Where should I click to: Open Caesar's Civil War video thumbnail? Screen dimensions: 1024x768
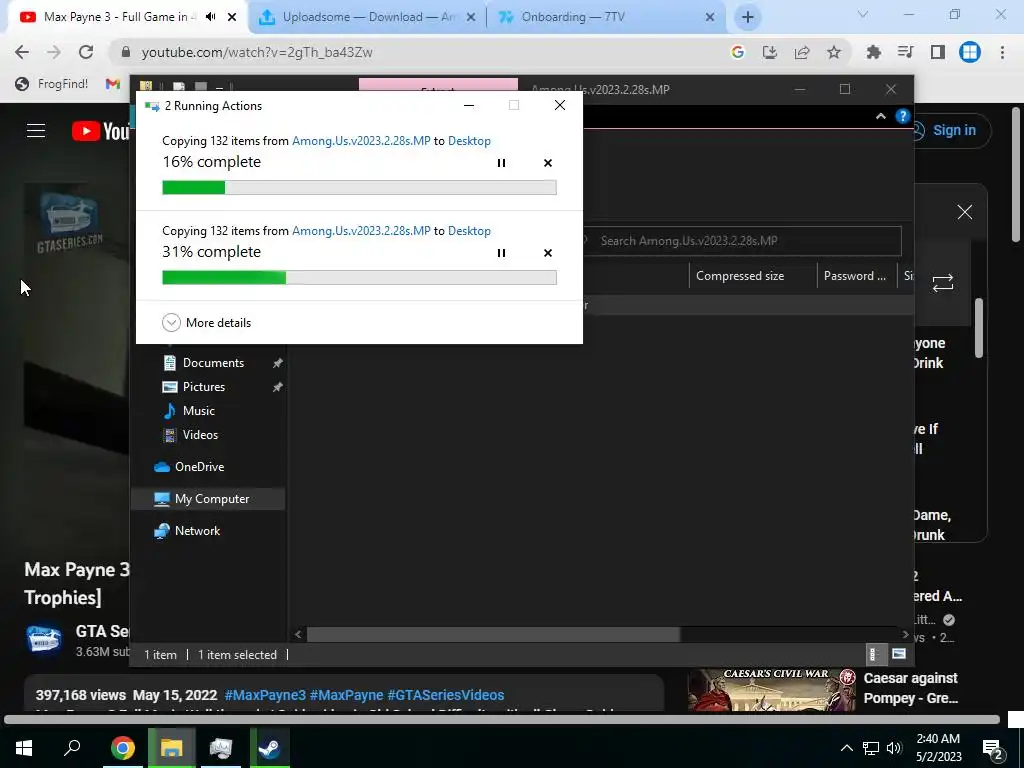click(771, 690)
